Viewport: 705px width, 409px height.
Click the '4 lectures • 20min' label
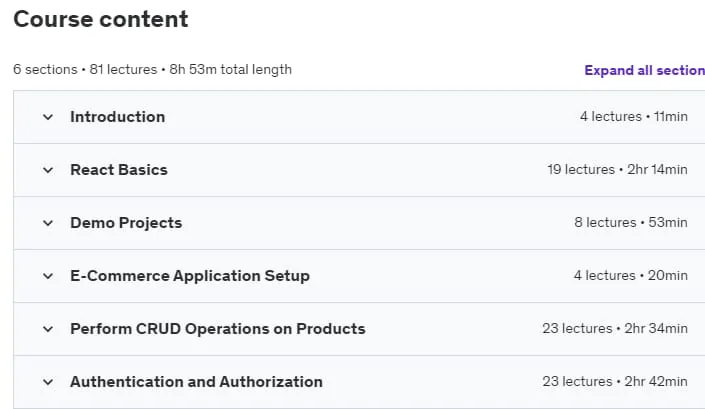coord(631,276)
